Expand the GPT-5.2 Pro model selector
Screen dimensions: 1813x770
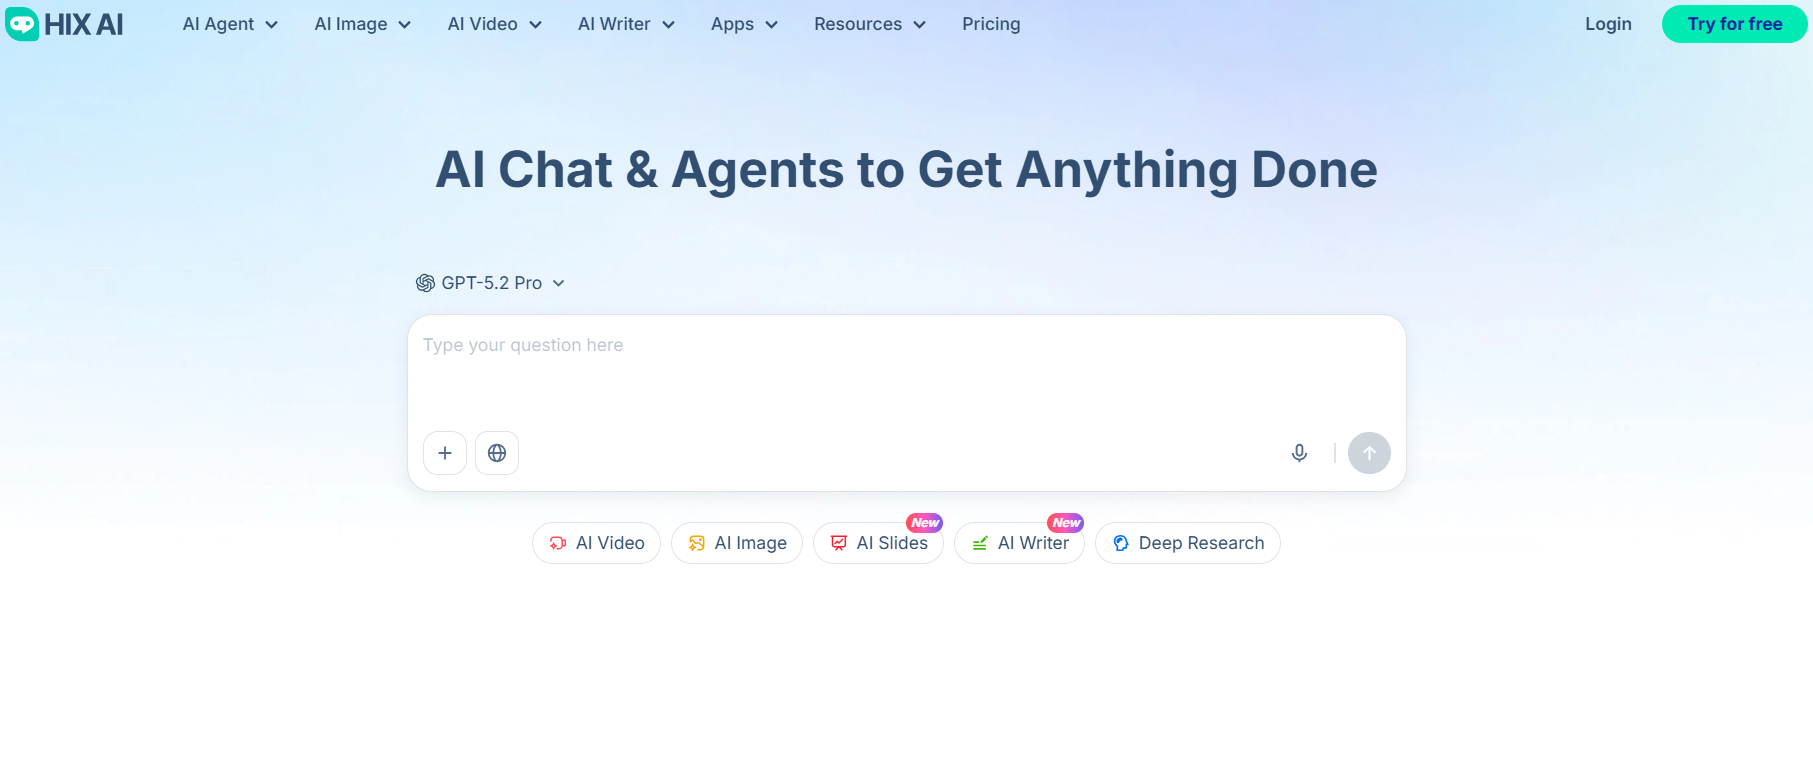click(x=491, y=283)
